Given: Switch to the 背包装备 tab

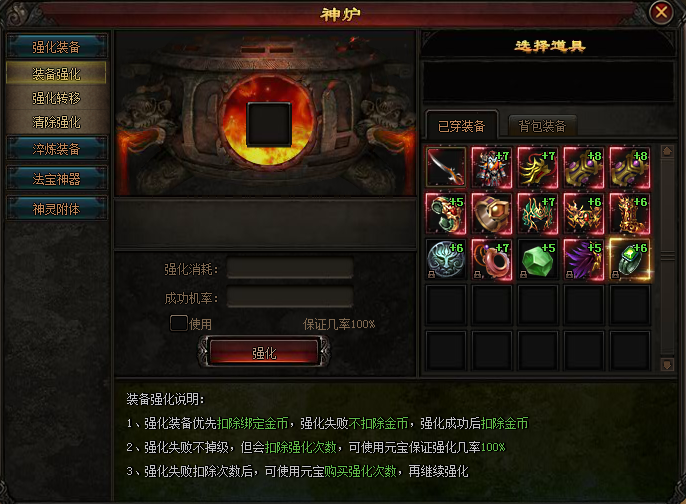Looking at the screenshot, I should pyautogui.click(x=542, y=126).
